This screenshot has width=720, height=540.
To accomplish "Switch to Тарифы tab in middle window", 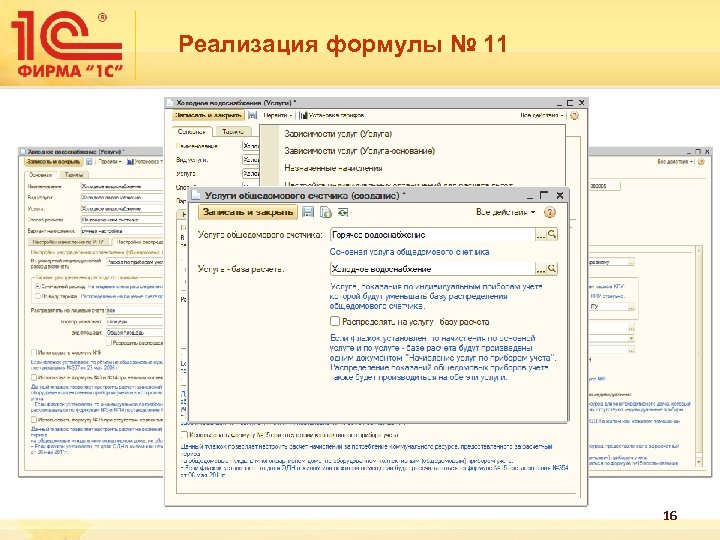I will point(233,132).
